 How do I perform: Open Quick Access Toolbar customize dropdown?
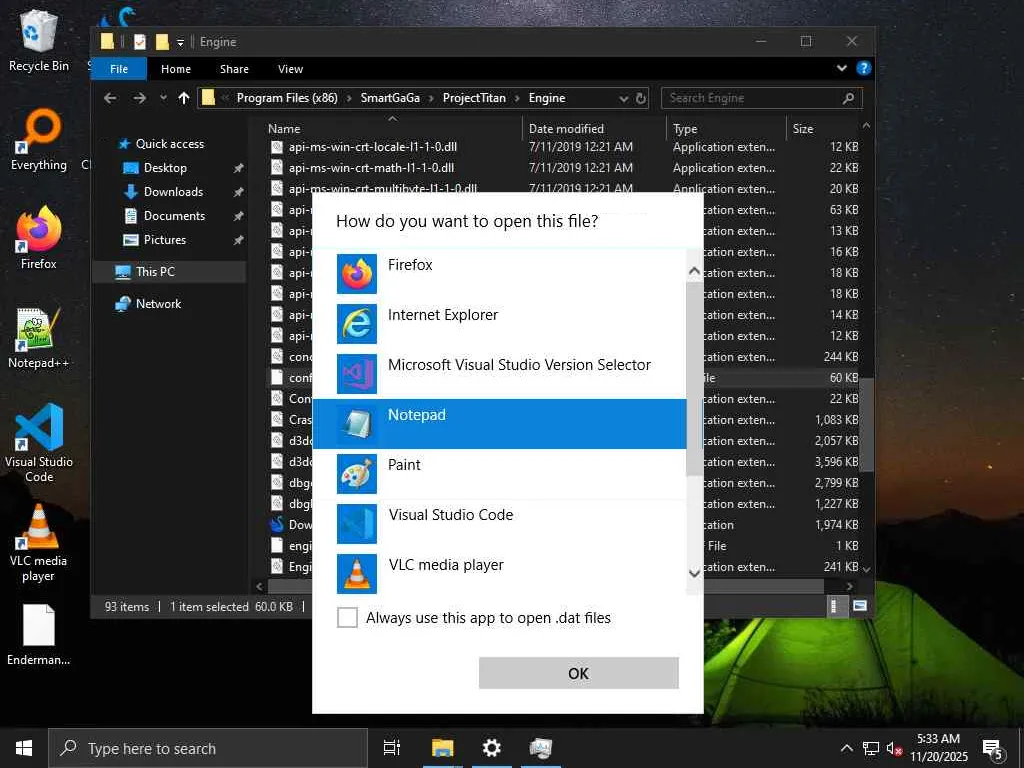180,42
